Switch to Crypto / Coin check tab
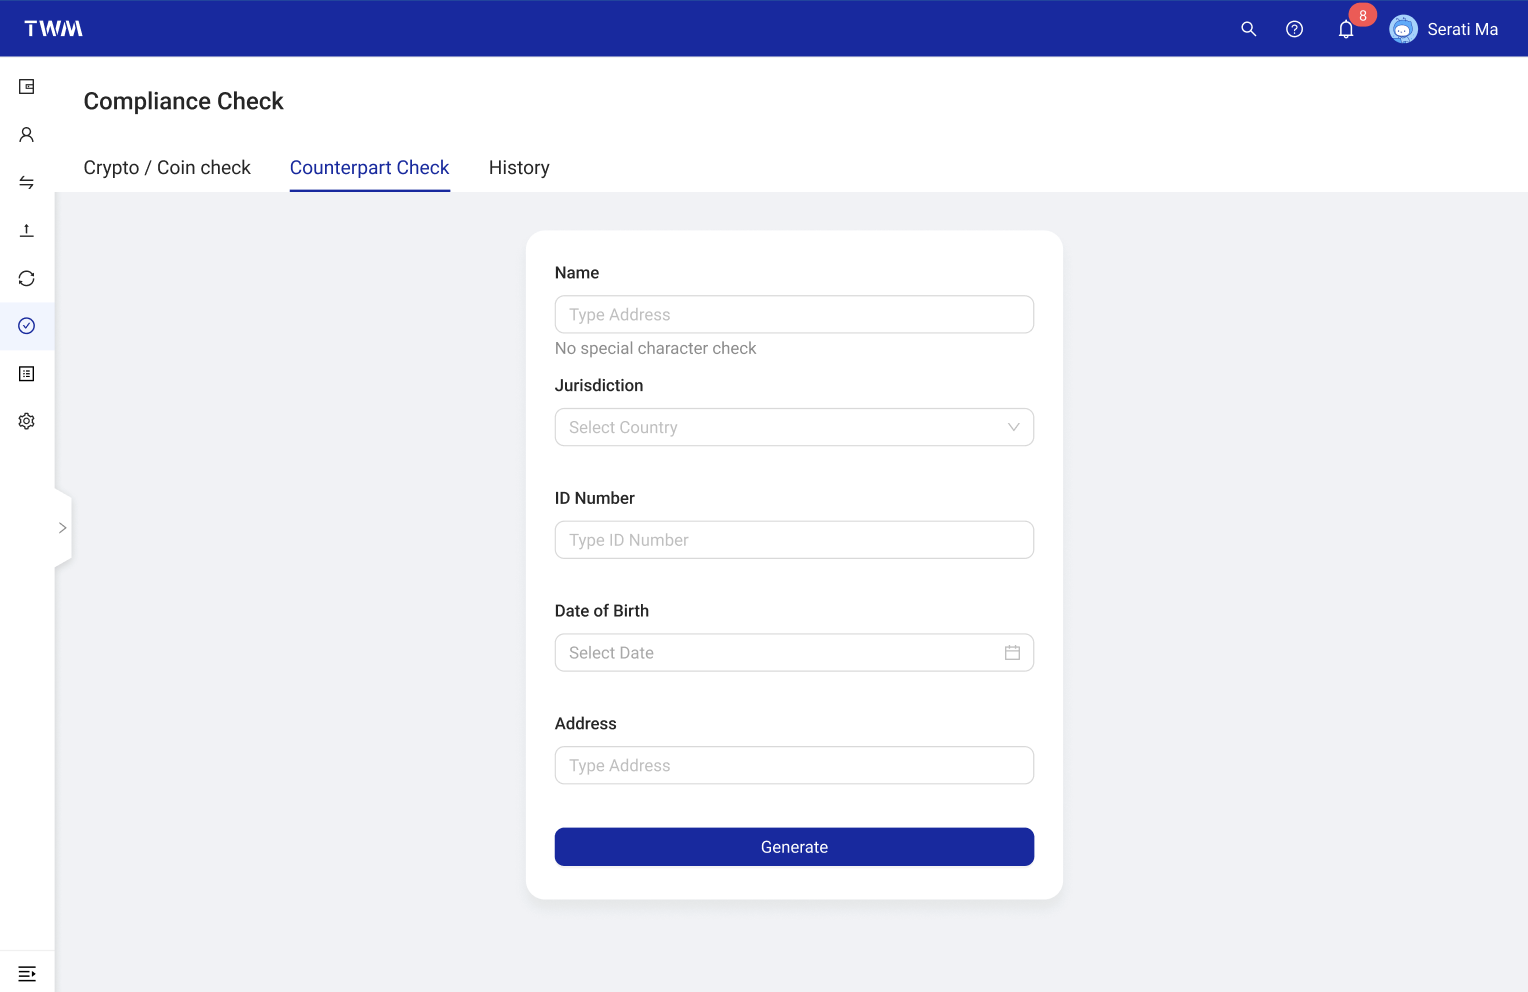The image size is (1528, 992). (167, 168)
